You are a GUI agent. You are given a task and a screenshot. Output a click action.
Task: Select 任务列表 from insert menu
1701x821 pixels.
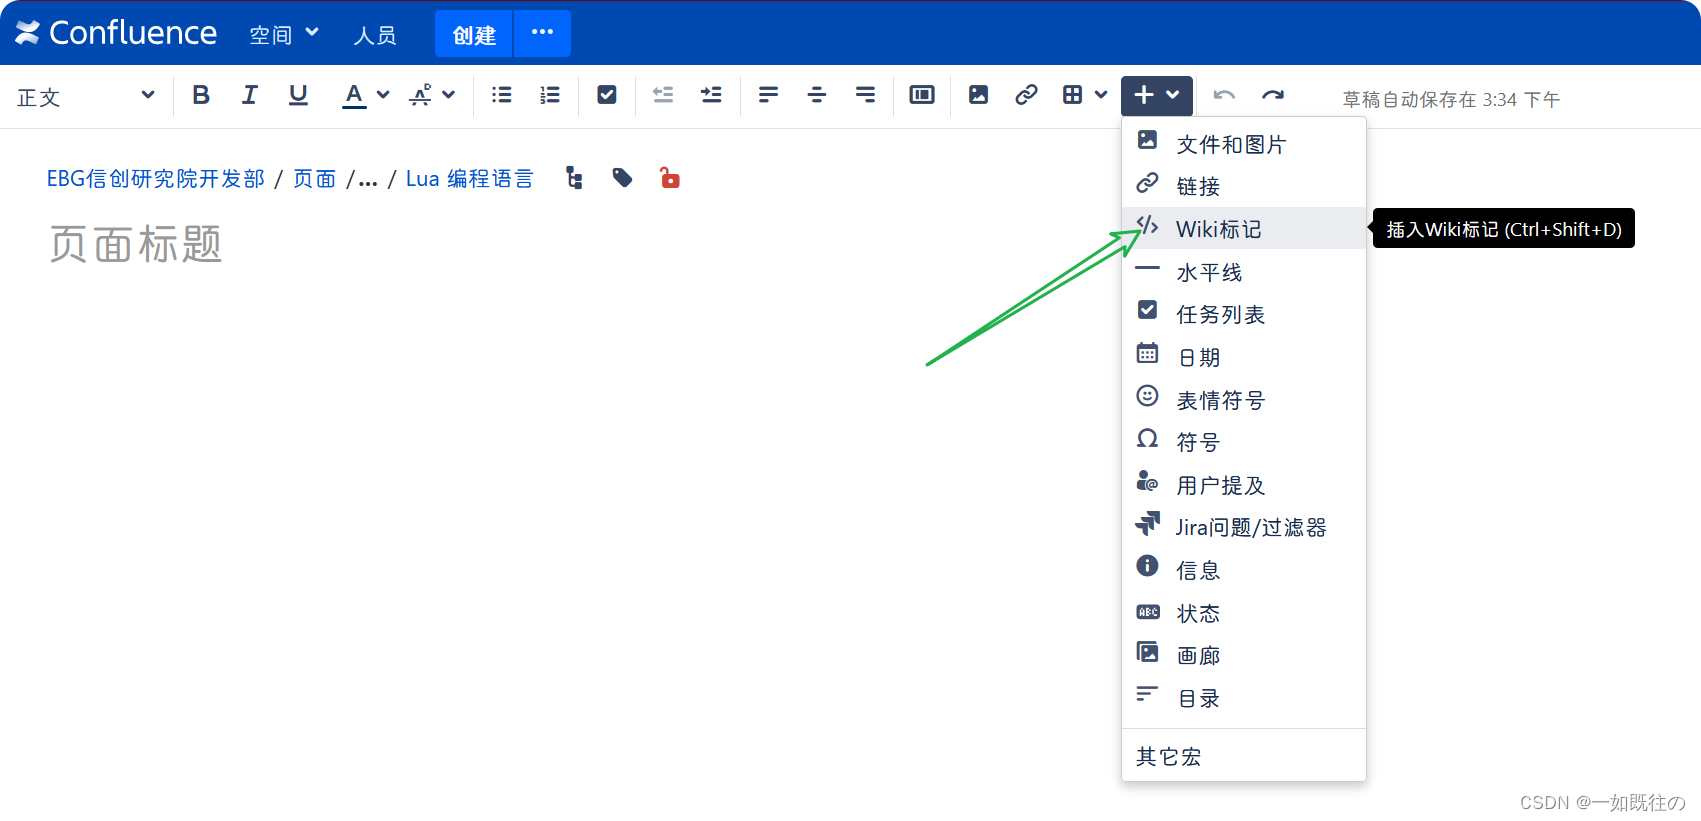[1244, 314]
